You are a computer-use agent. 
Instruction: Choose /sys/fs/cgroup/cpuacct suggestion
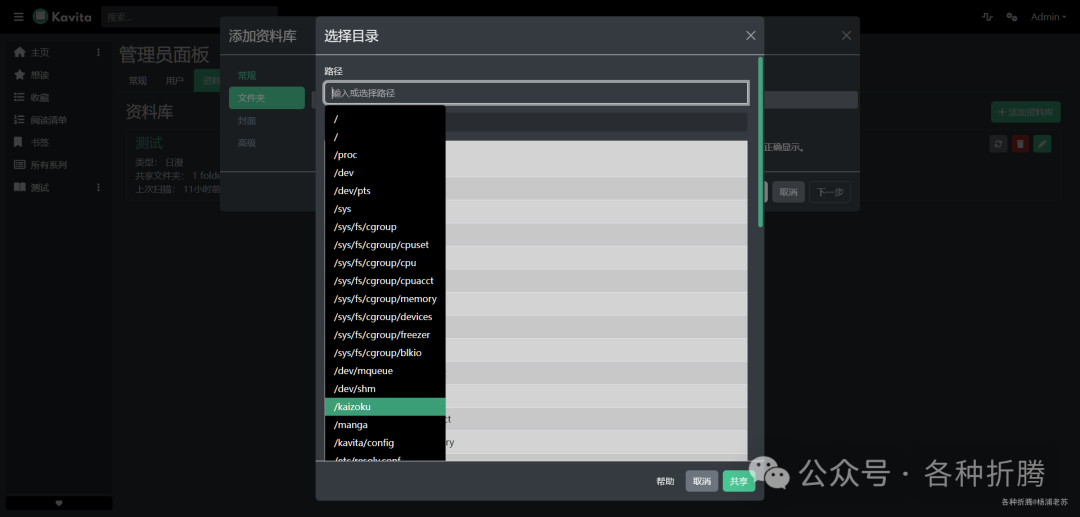click(385, 281)
